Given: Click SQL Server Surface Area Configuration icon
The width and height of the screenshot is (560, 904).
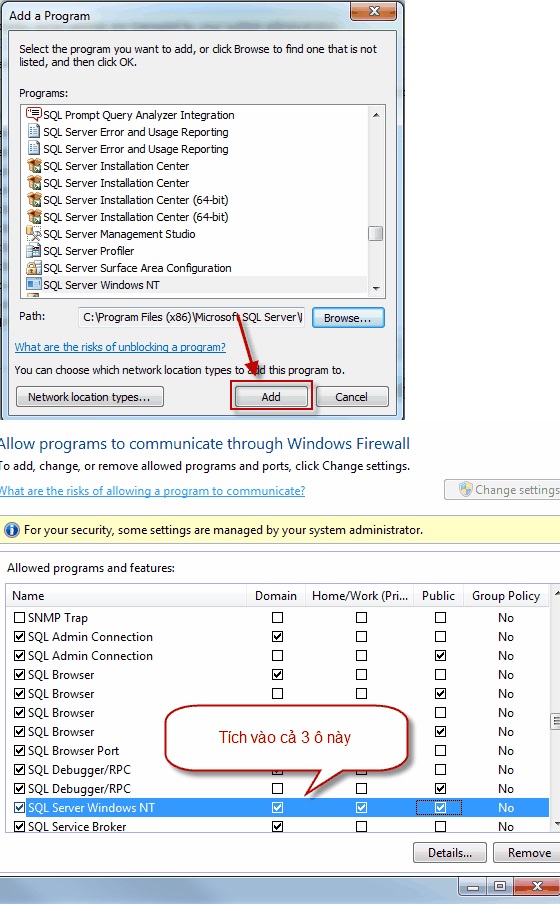Looking at the screenshot, I should (x=34, y=268).
